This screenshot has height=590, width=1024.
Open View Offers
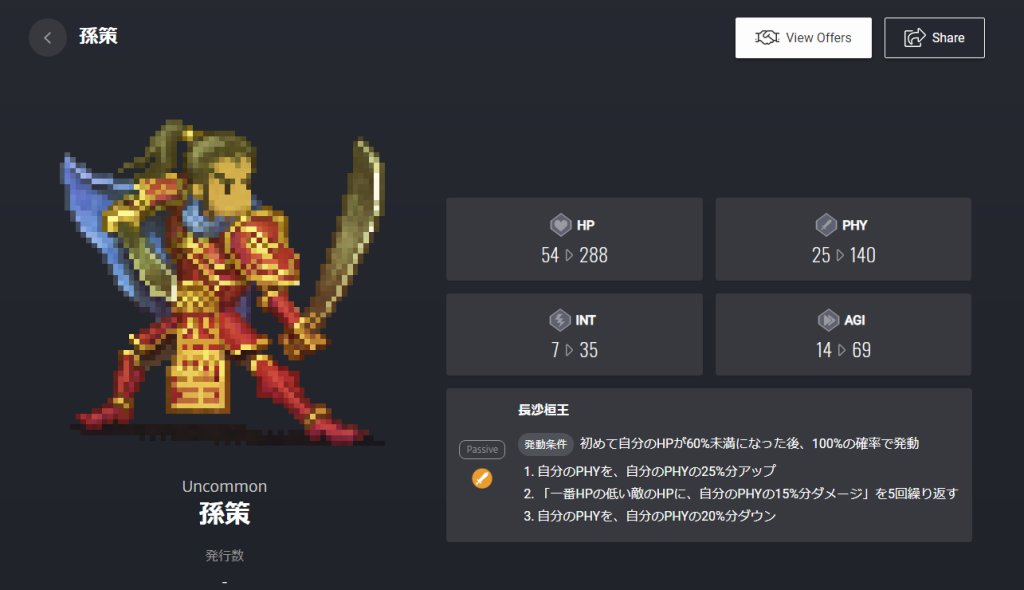[803, 38]
